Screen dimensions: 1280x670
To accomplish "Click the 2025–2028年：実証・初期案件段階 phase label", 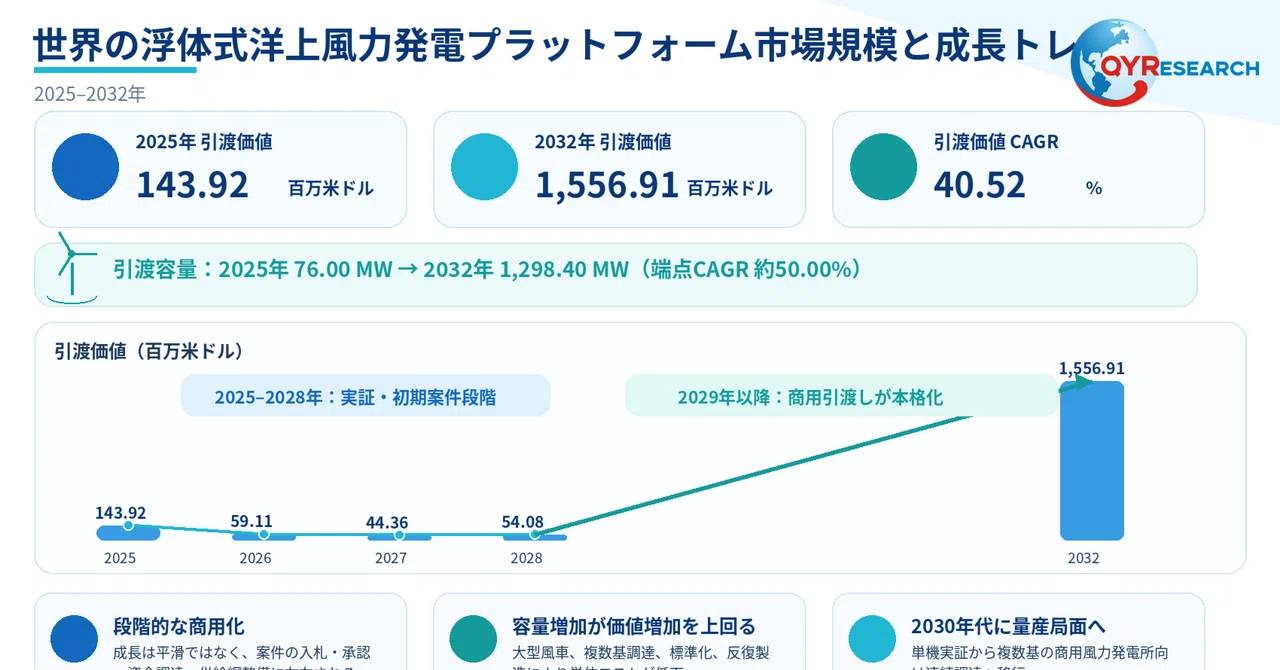I will [x=355, y=397].
